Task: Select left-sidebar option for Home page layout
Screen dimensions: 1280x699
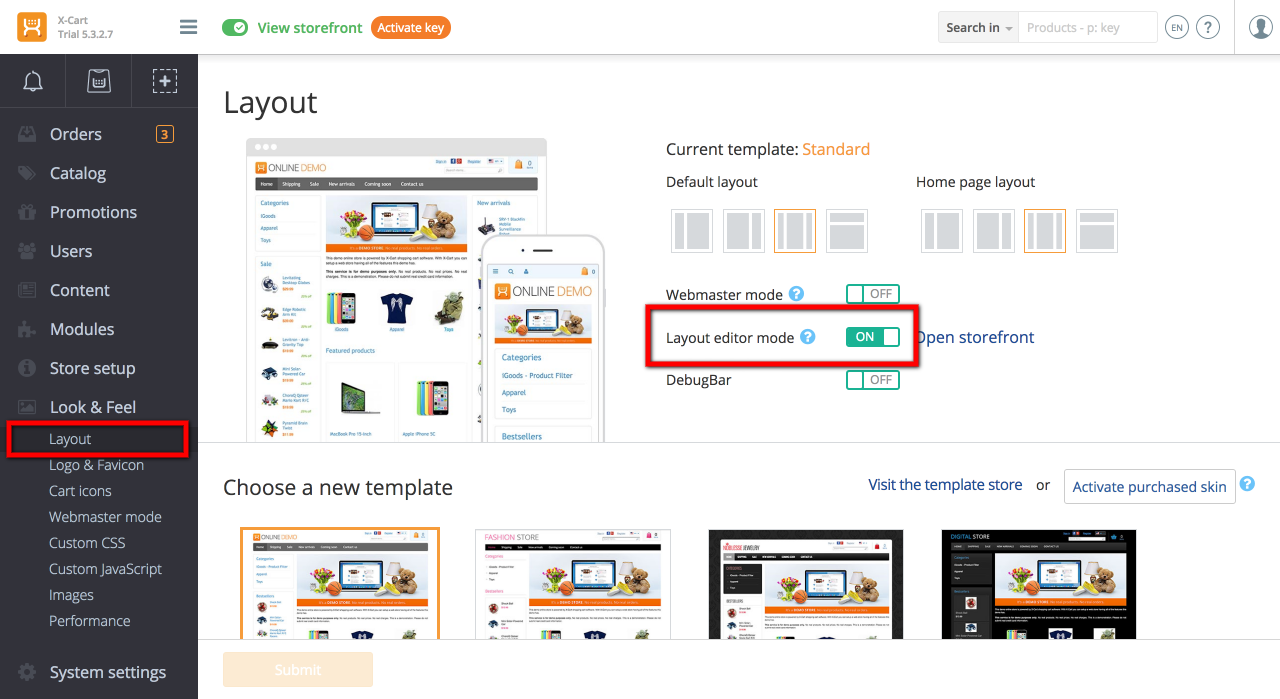Action: click(943, 231)
